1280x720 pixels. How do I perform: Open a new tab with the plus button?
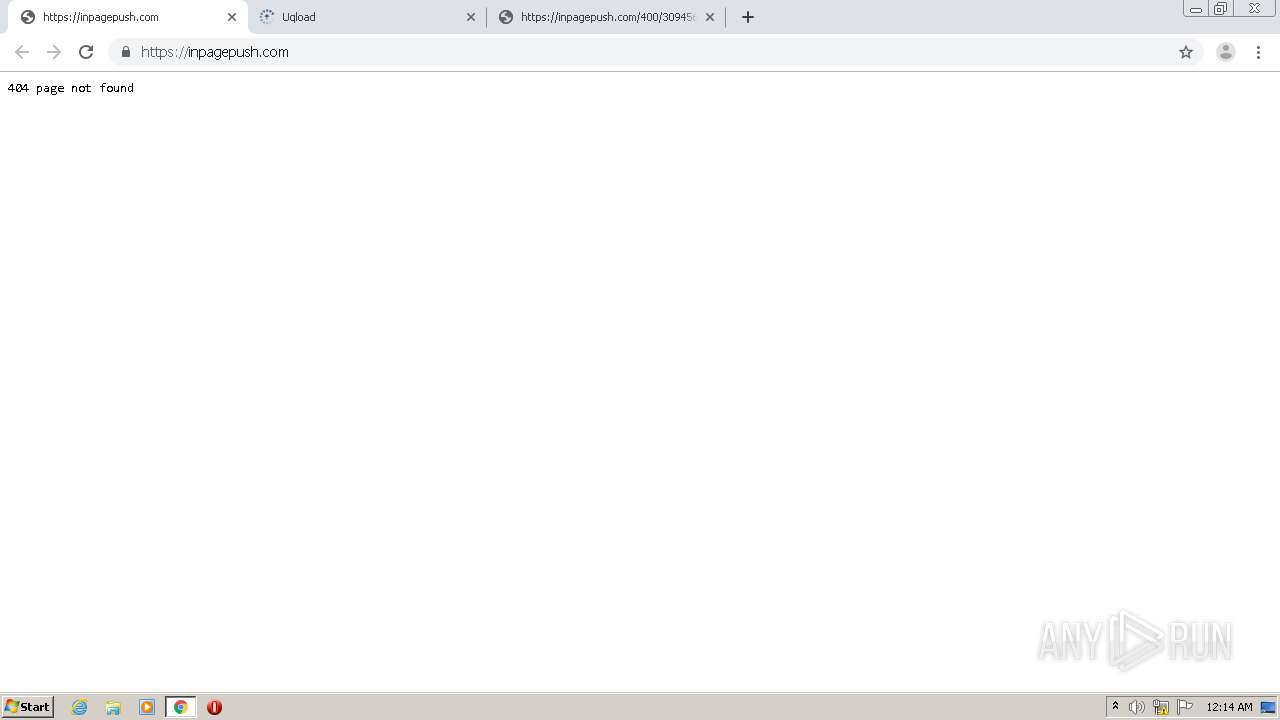click(x=748, y=17)
